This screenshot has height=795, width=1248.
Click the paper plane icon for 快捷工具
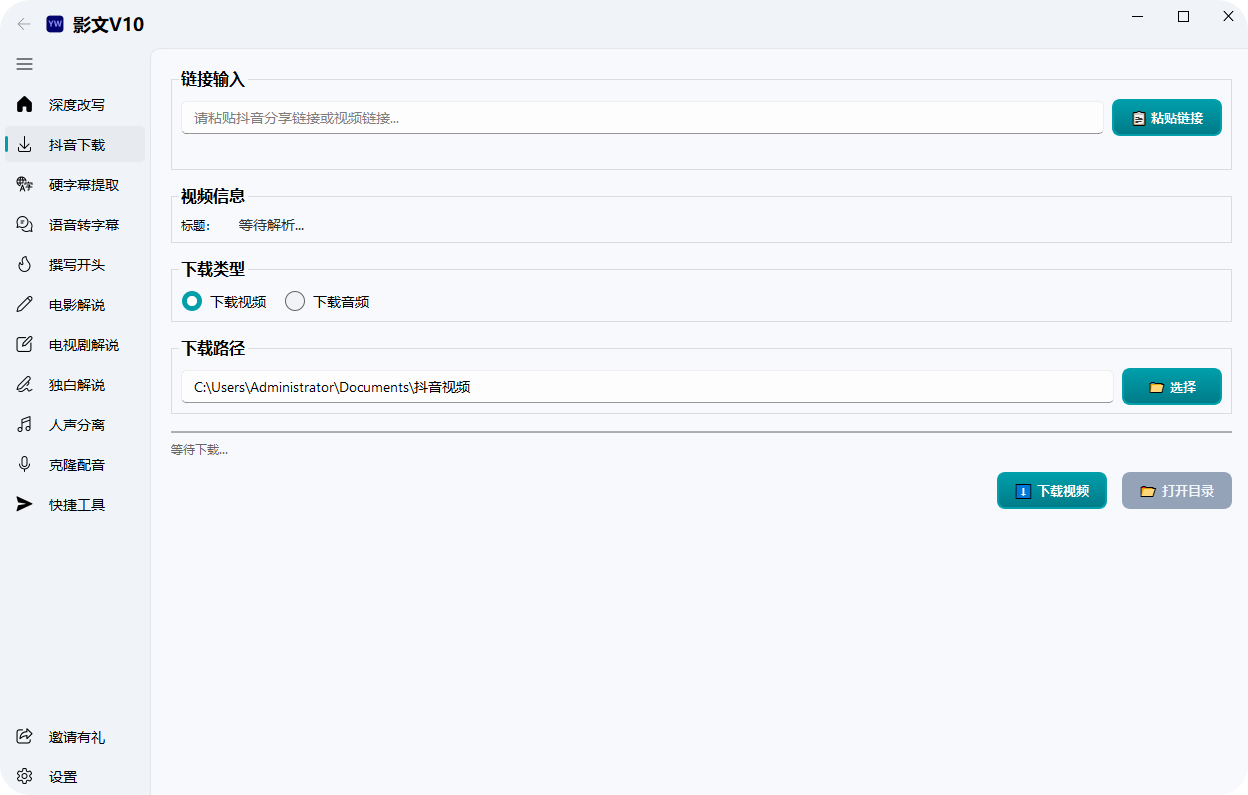pyautogui.click(x=25, y=505)
